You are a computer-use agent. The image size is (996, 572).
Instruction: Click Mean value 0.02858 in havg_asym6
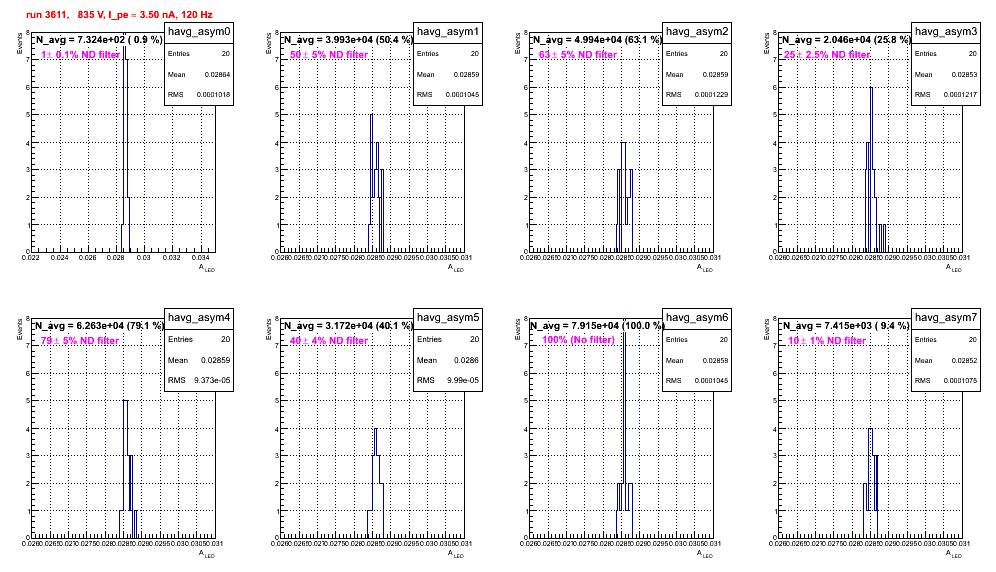tap(715, 360)
